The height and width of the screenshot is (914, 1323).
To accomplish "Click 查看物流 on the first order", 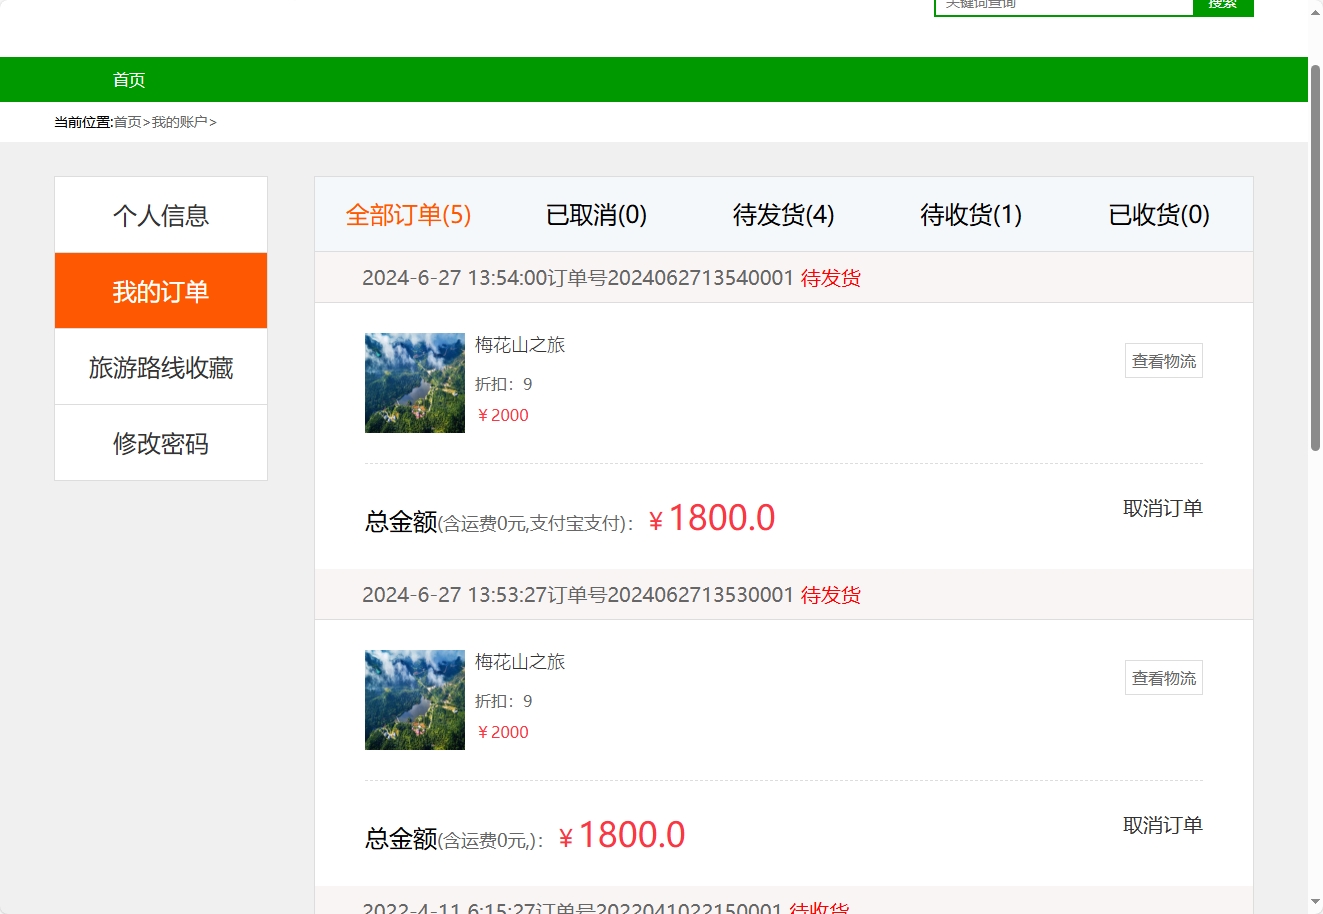I will coord(1163,360).
